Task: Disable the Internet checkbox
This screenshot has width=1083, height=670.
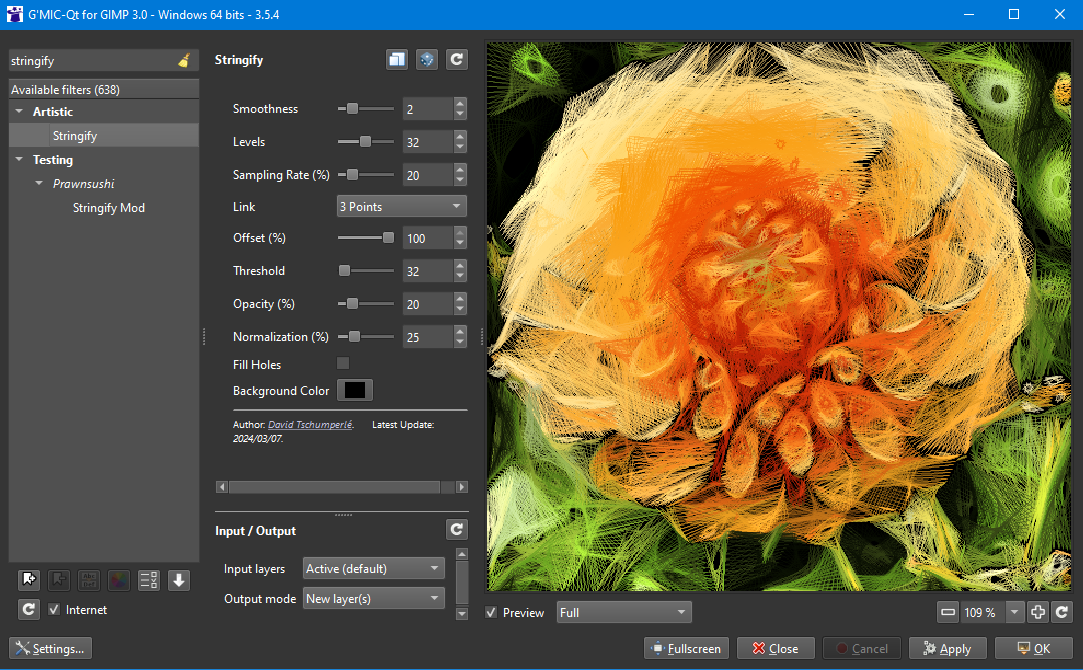Action: click(x=53, y=609)
